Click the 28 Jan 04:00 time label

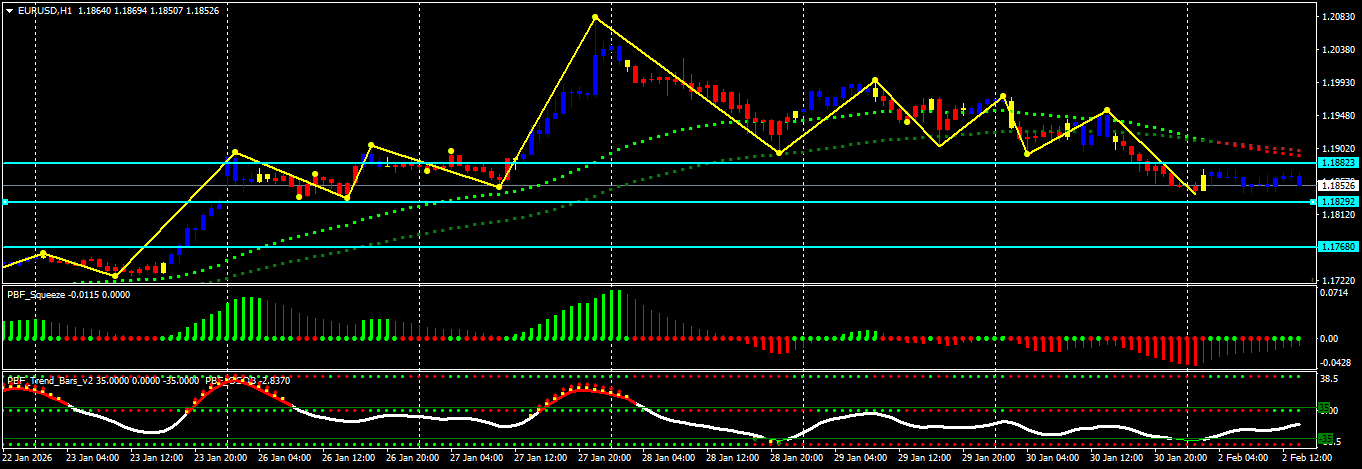[668, 457]
